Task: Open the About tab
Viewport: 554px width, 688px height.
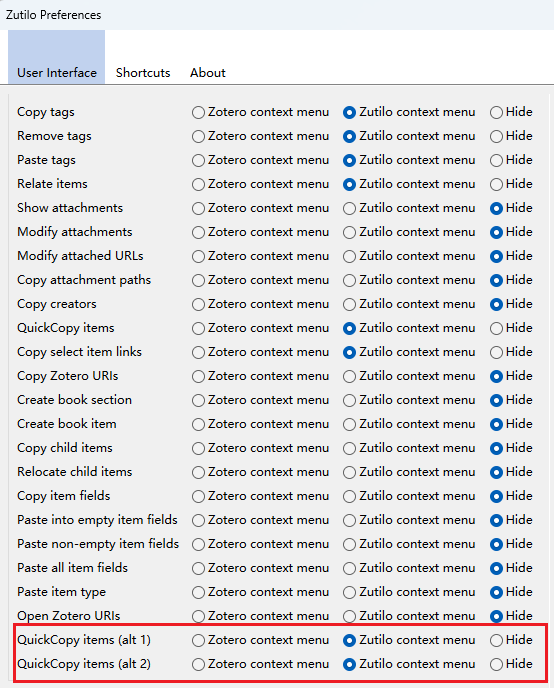Action: (207, 72)
